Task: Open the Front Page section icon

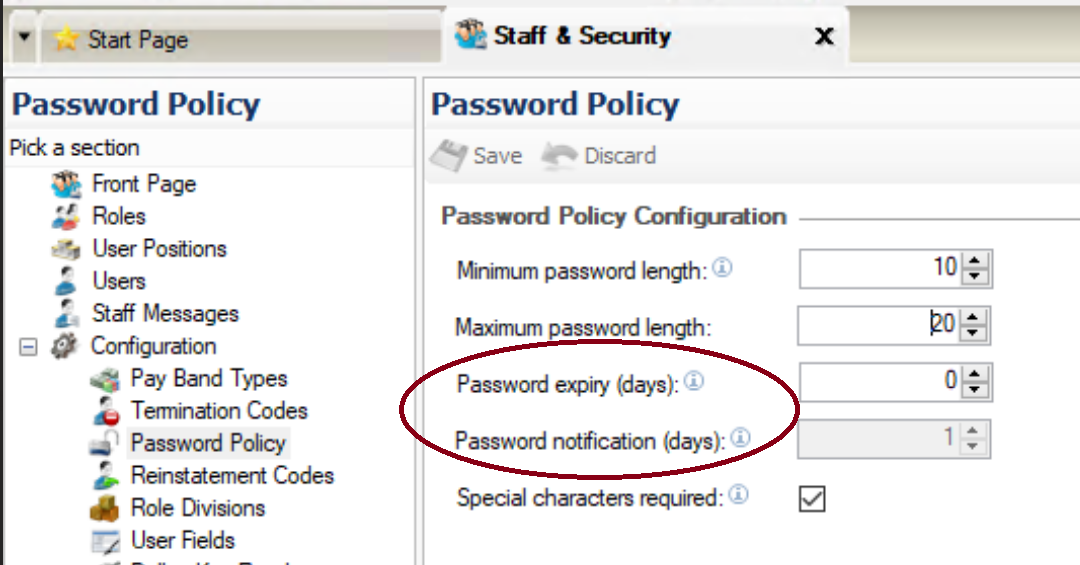Action: (x=66, y=184)
